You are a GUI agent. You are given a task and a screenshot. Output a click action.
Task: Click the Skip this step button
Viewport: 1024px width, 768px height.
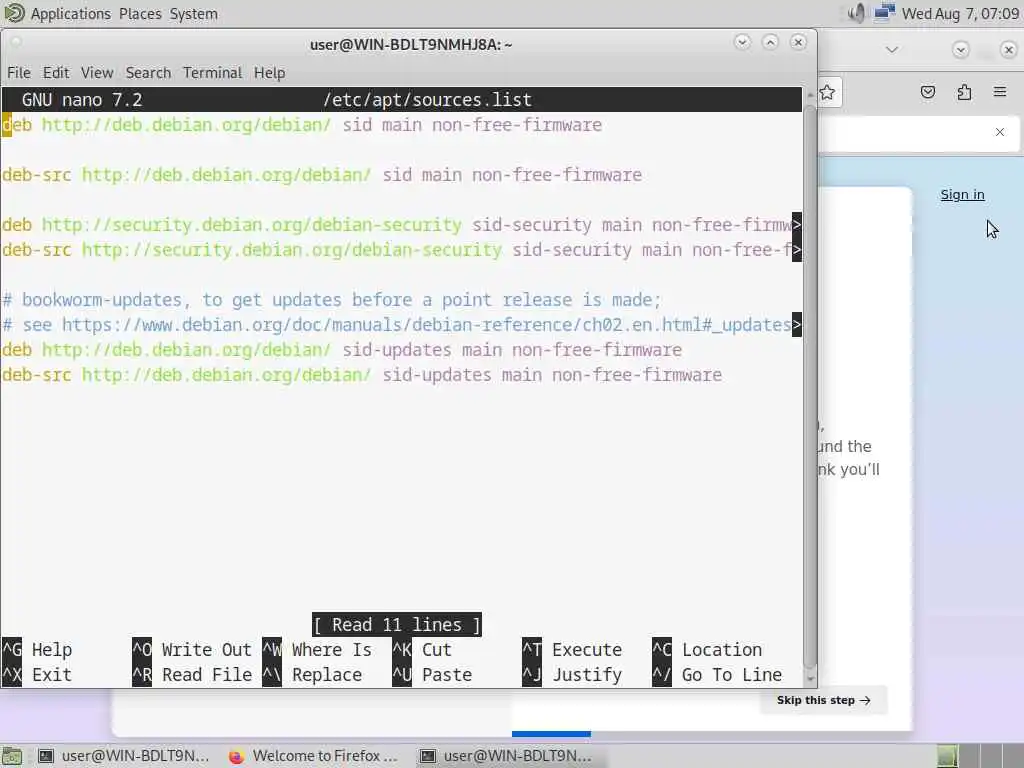(824, 700)
